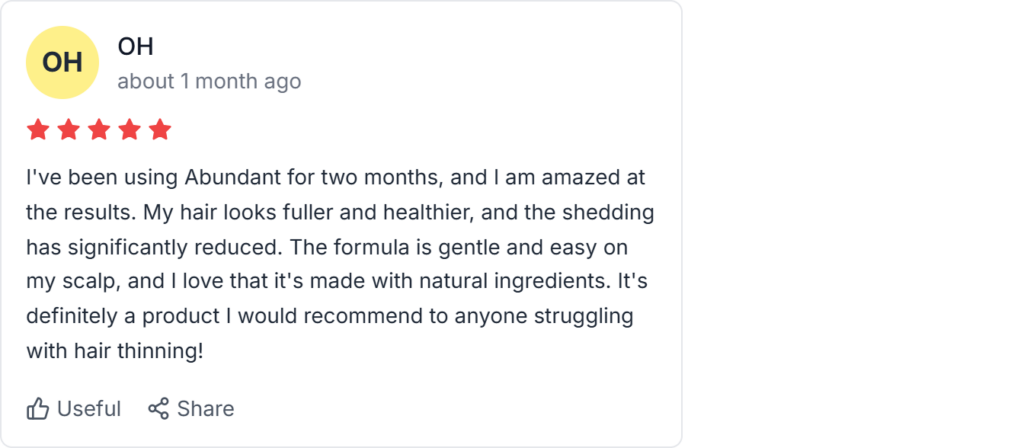Select the fourth red rating star

point(130,130)
